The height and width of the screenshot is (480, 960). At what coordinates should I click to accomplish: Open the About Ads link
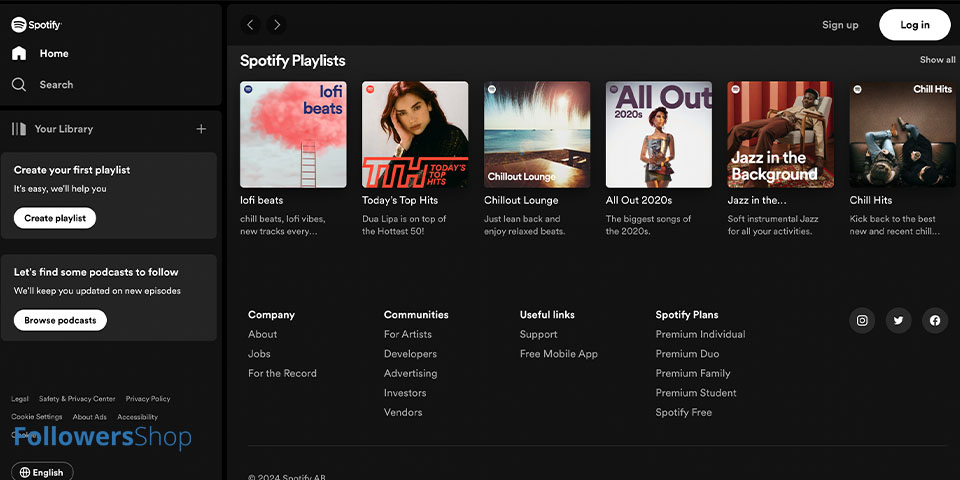coord(89,417)
